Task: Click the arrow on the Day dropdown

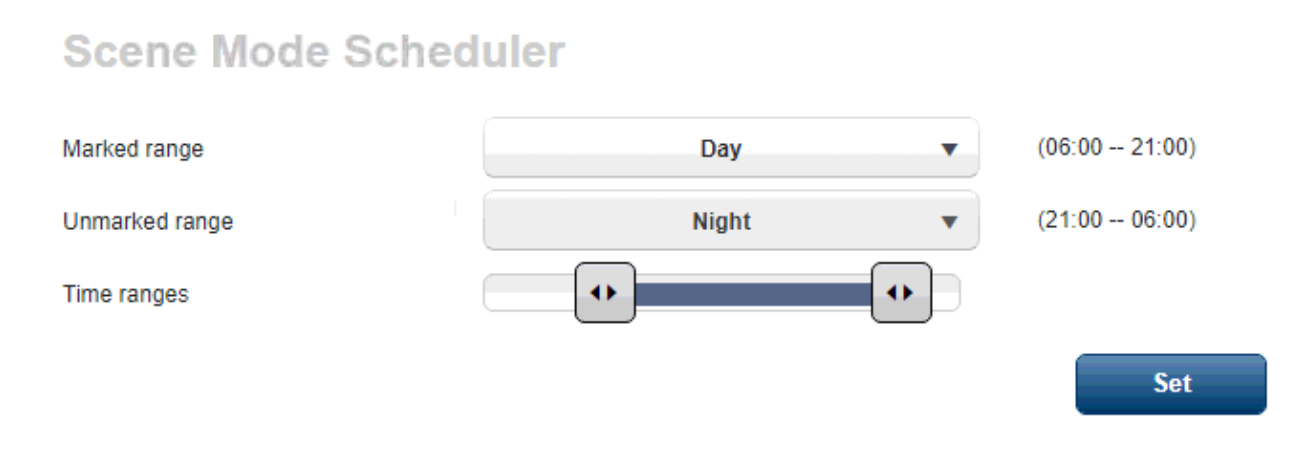Action: [x=949, y=150]
